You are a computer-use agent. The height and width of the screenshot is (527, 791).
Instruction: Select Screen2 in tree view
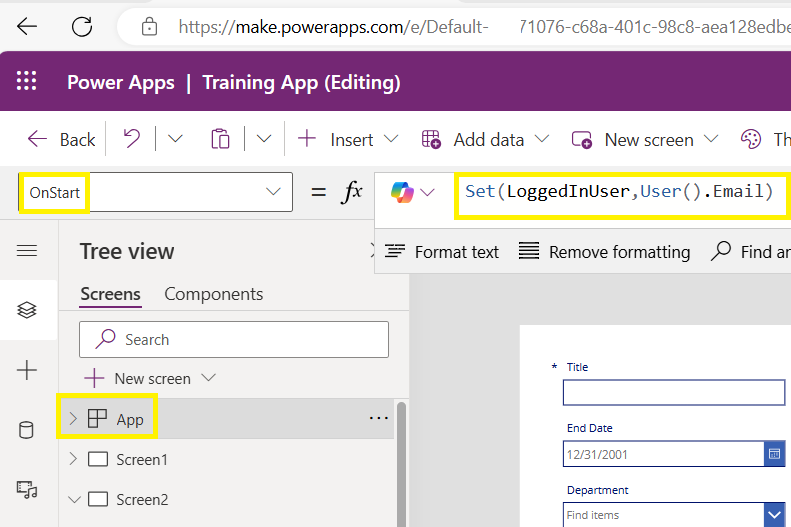142,499
